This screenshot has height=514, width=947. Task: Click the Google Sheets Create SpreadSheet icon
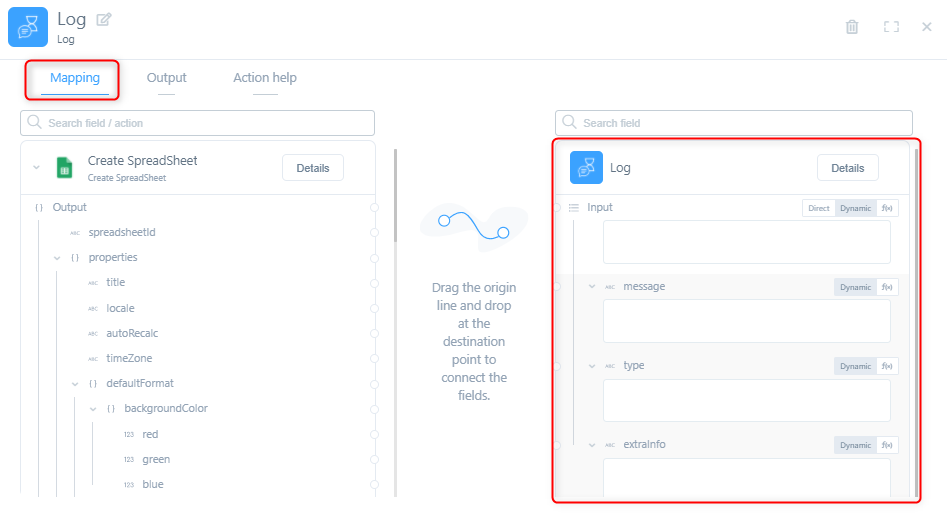(x=65, y=168)
